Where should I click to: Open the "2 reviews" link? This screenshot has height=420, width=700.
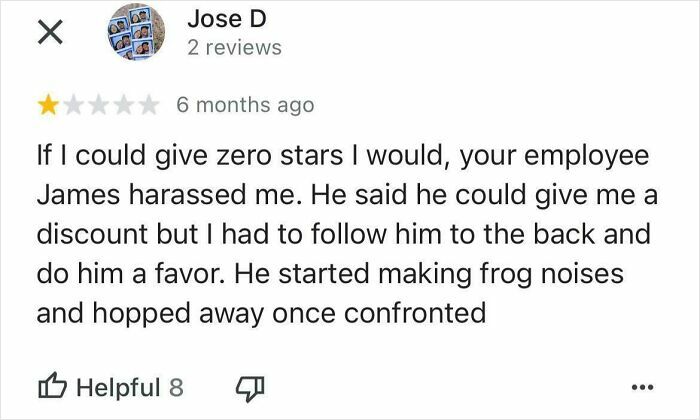point(234,48)
